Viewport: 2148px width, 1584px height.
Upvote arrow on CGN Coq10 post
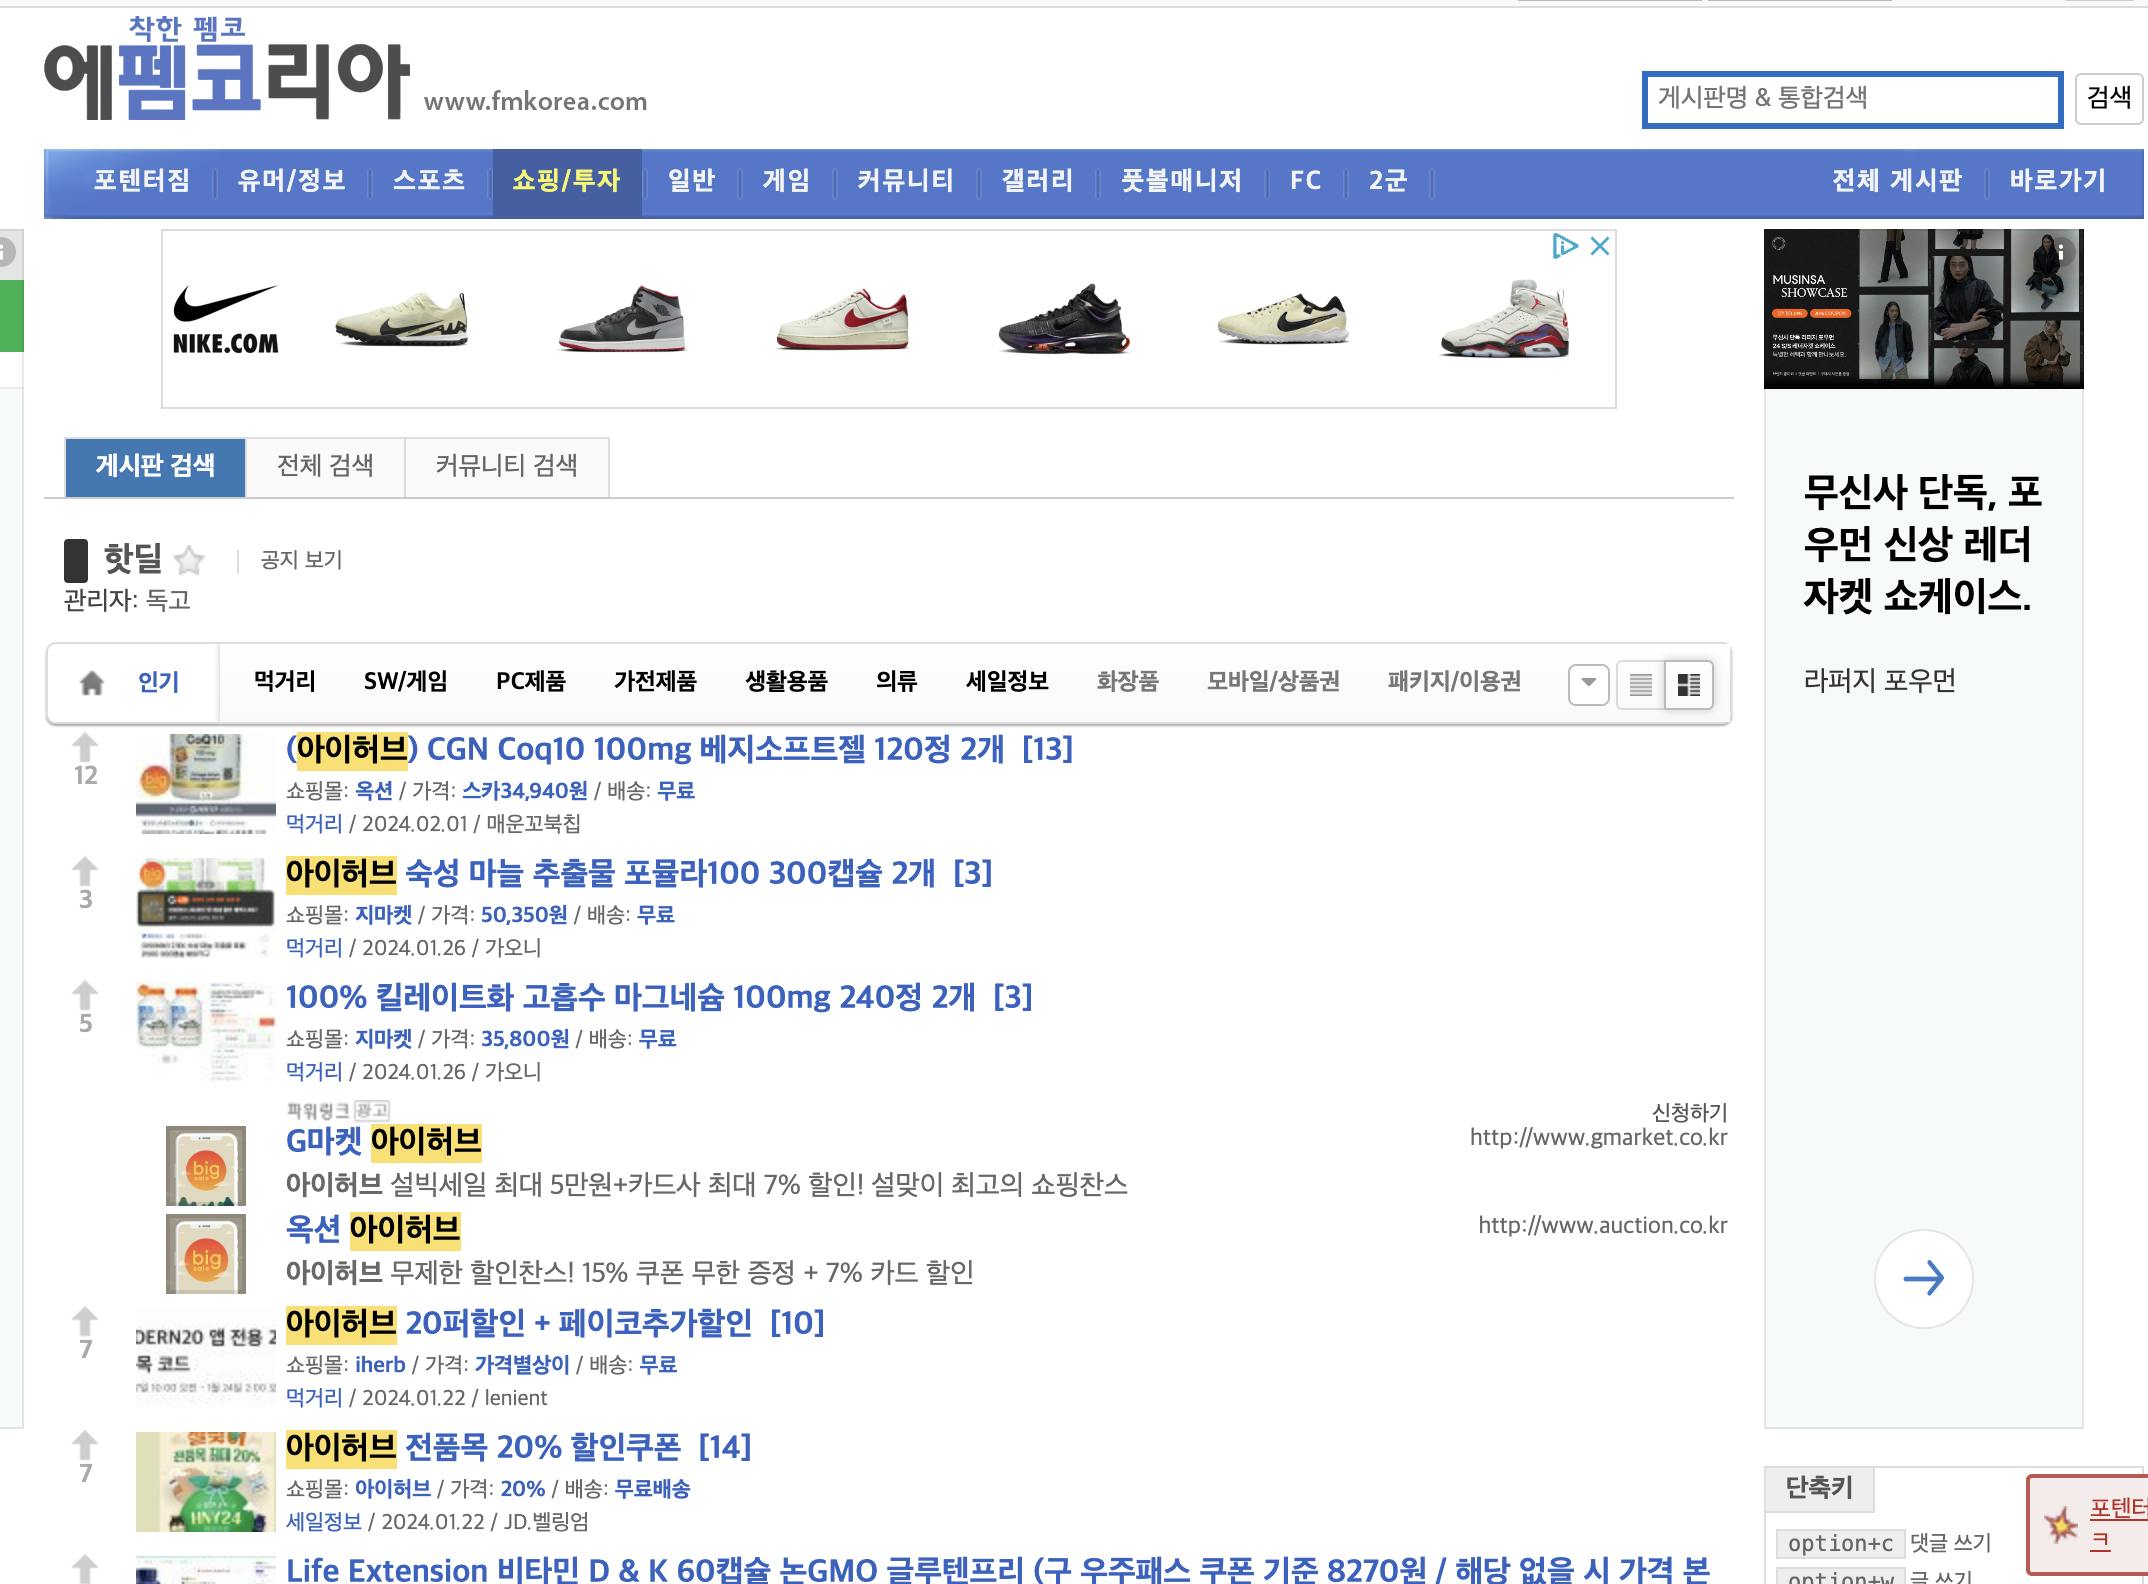pyautogui.click(x=85, y=746)
